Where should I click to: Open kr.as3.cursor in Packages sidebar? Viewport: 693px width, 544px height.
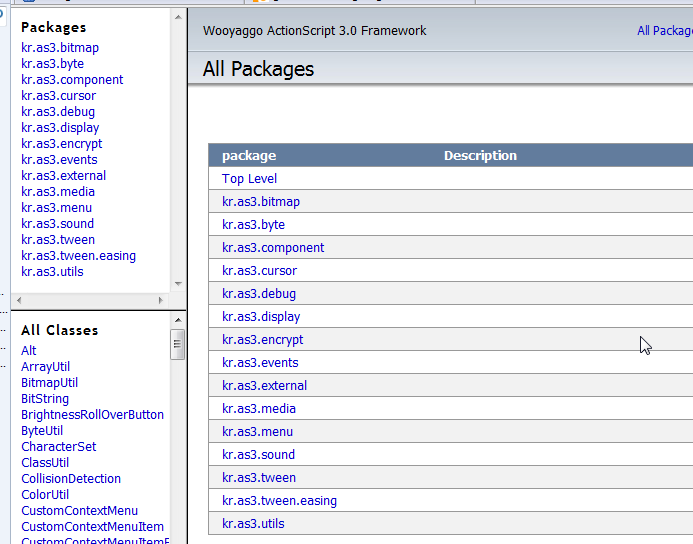[x=58, y=95]
